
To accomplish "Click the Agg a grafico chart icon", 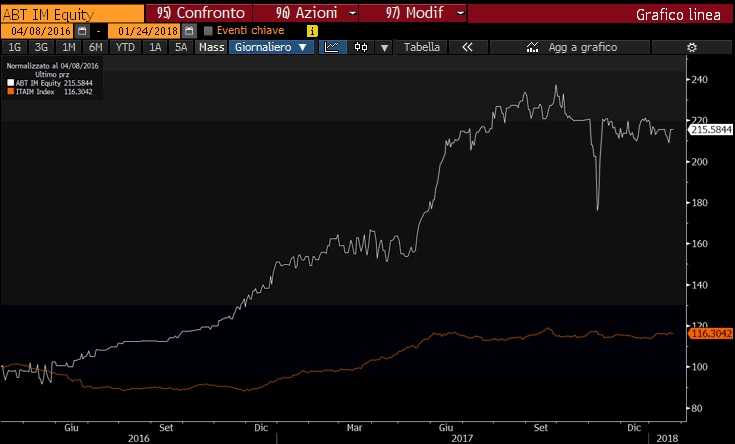I will pos(532,47).
